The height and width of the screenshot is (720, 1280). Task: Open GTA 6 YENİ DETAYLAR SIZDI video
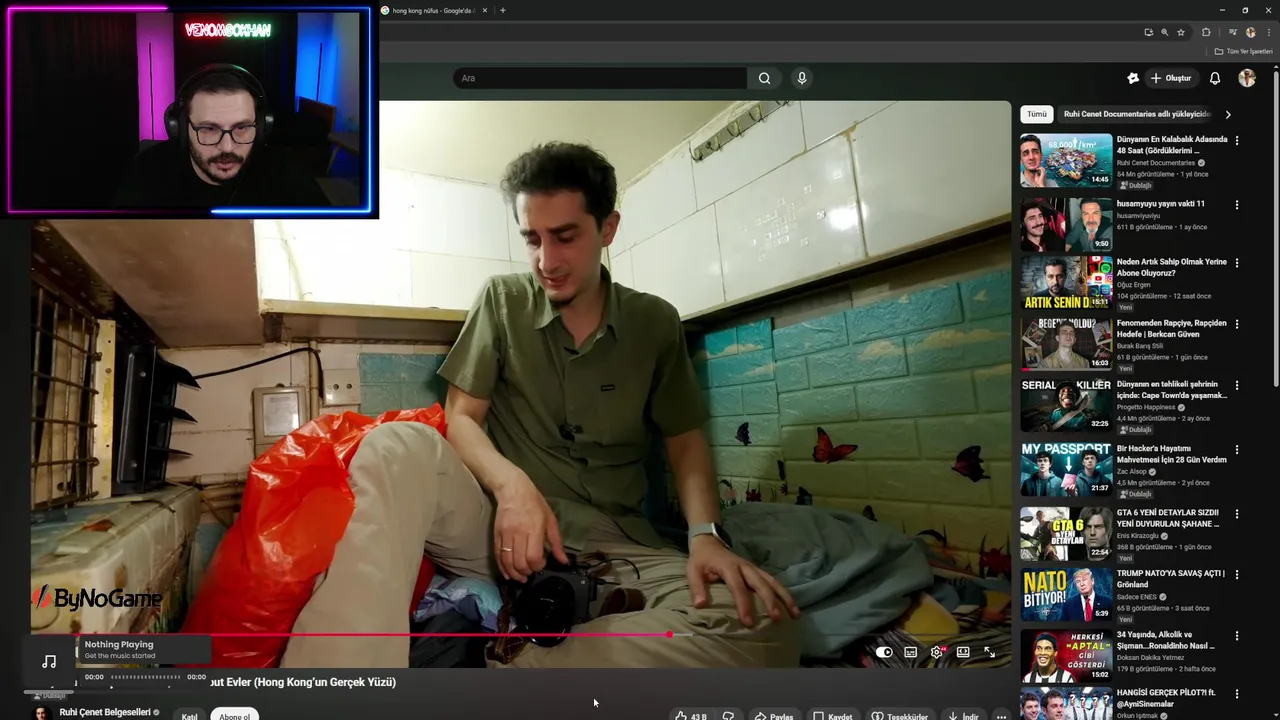pos(1168,518)
